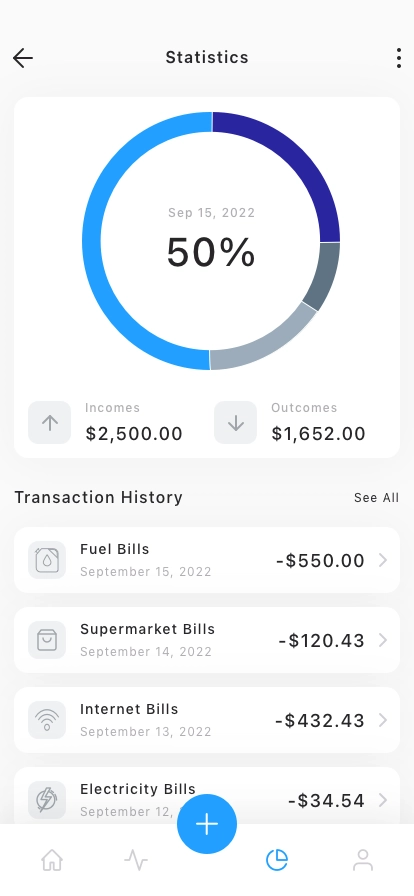Open the three-dot overflow menu
This screenshot has height=896, width=414.
coord(399,58)
